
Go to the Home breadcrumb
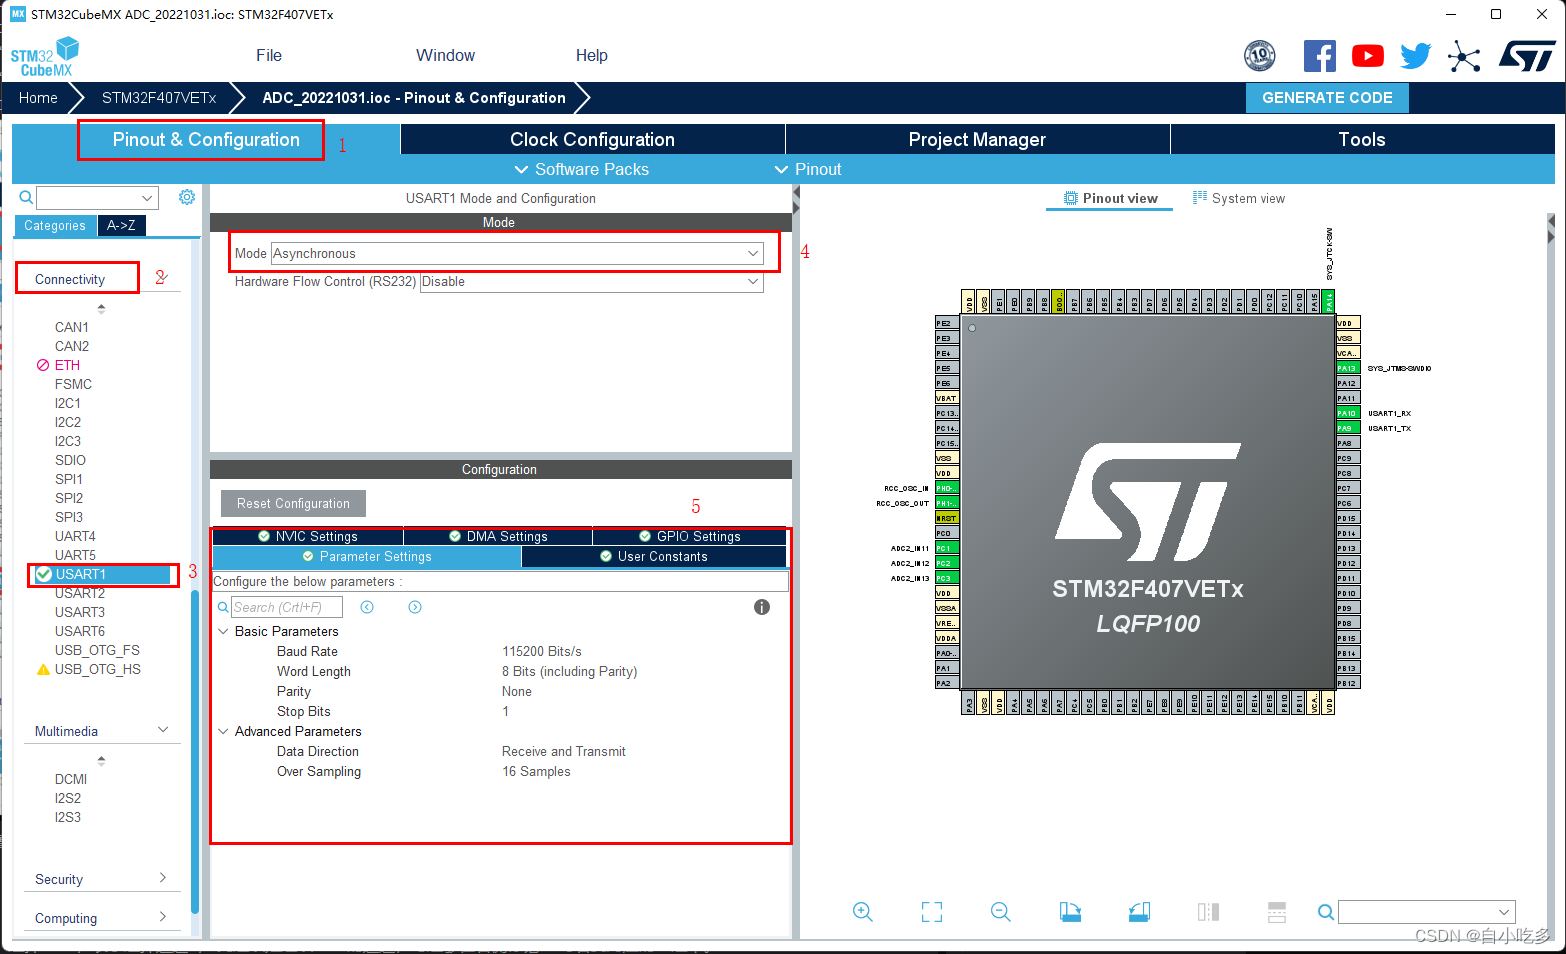38,98
